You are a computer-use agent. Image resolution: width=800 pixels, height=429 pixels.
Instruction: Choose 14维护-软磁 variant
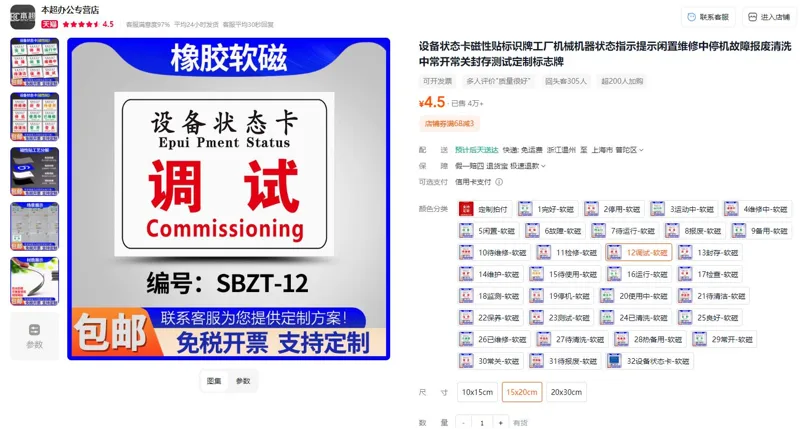(491, 274)
